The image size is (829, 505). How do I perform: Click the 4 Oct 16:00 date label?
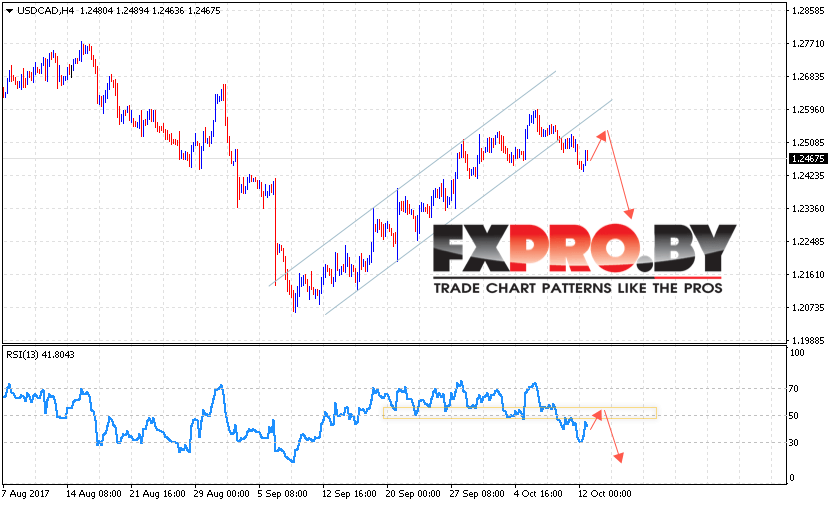tap(539, 493)
